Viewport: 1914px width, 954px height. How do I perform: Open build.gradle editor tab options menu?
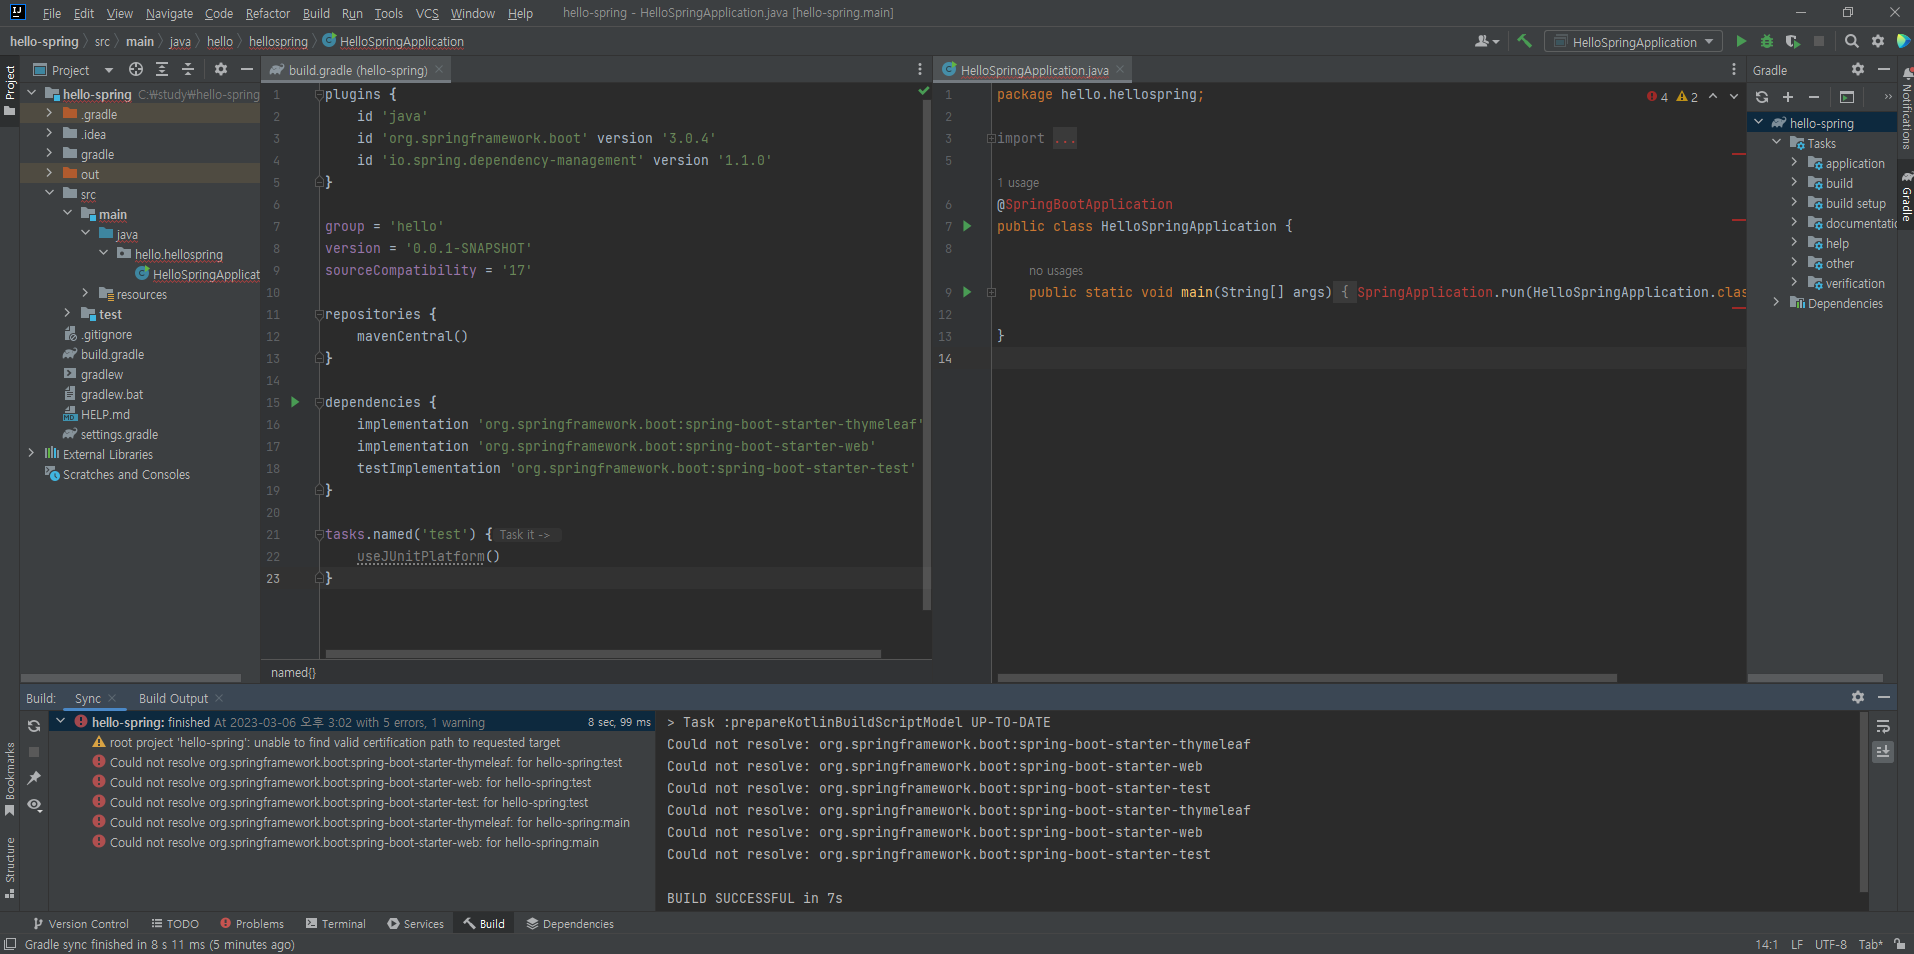pos(920,69)
